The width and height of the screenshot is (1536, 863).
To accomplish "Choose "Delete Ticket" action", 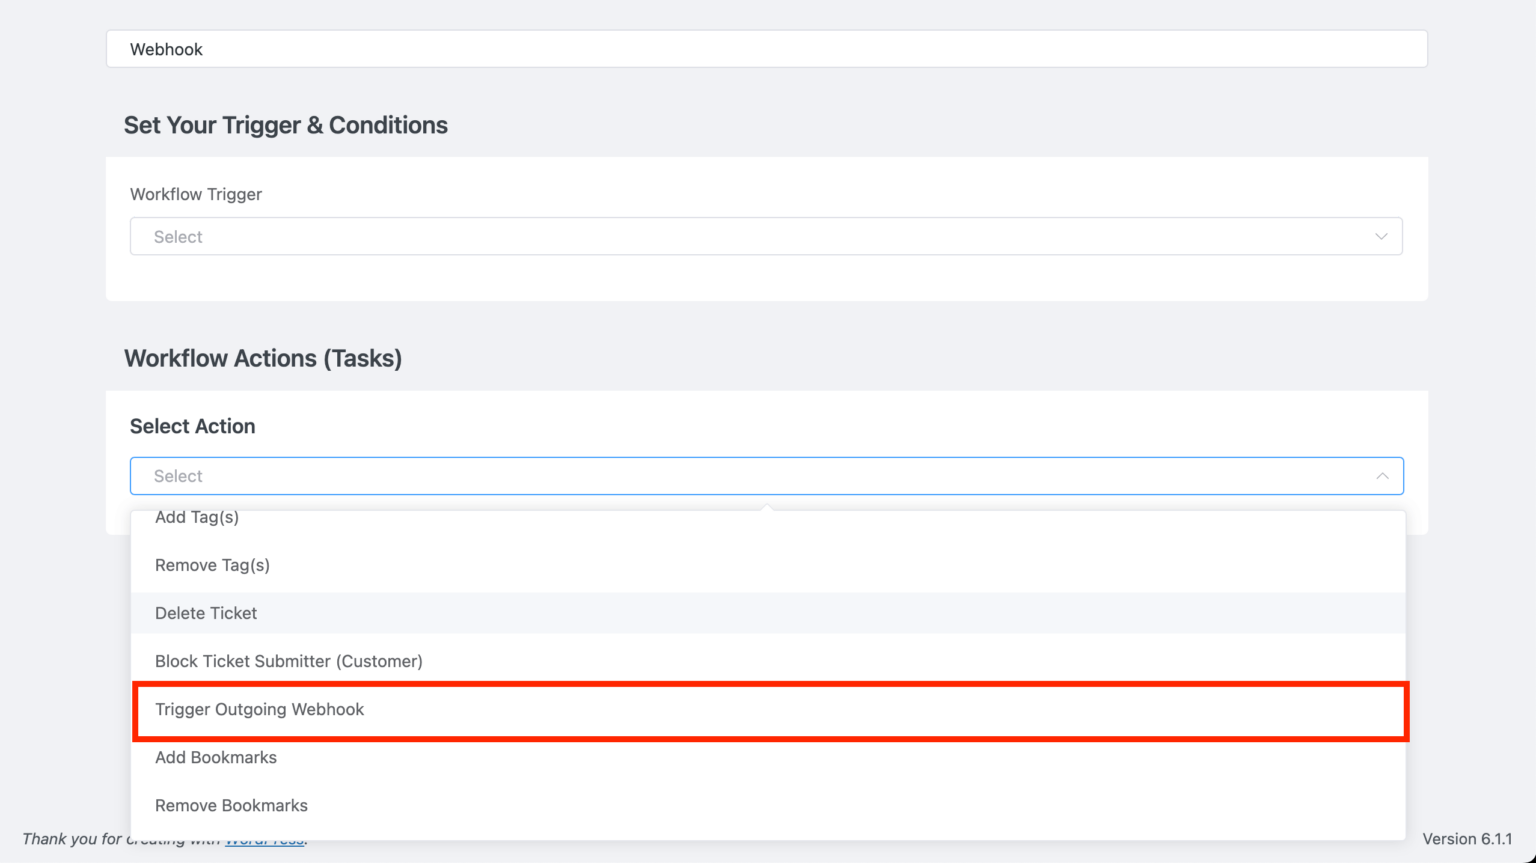I will tap(206, 613).
